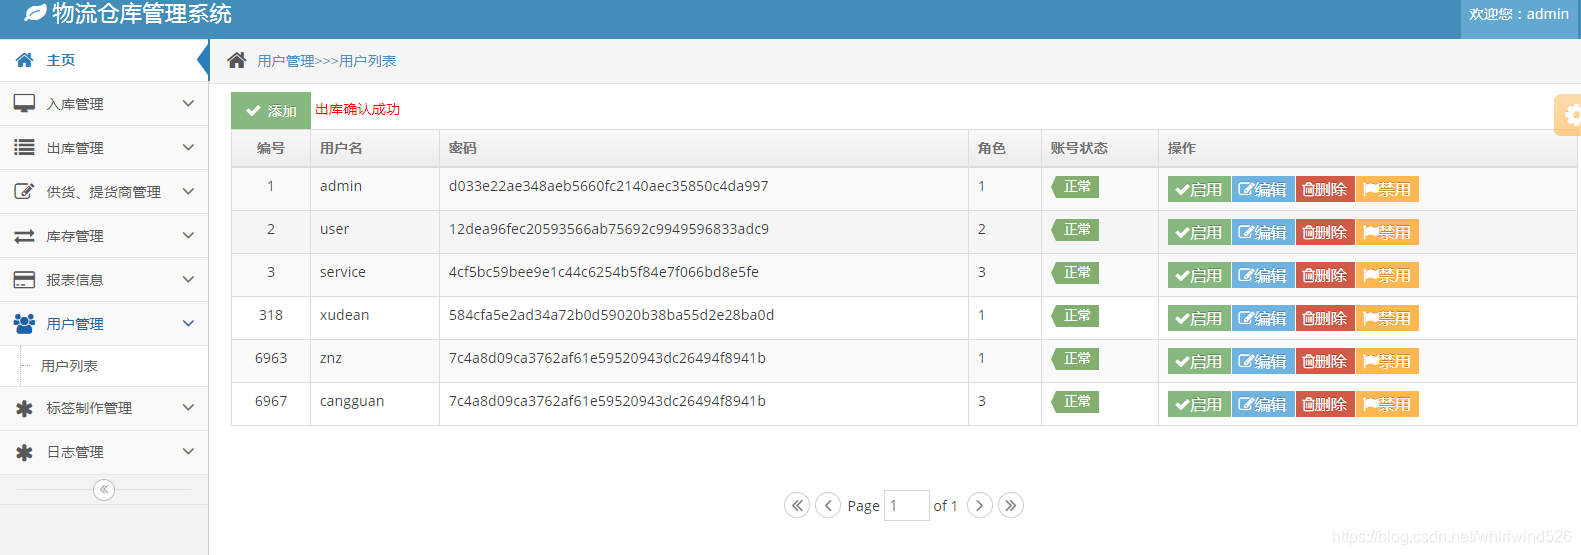1581x555 pixels.
Task: Click the green 添加 button
Action: pyautogui.click(x=271, y=111)
